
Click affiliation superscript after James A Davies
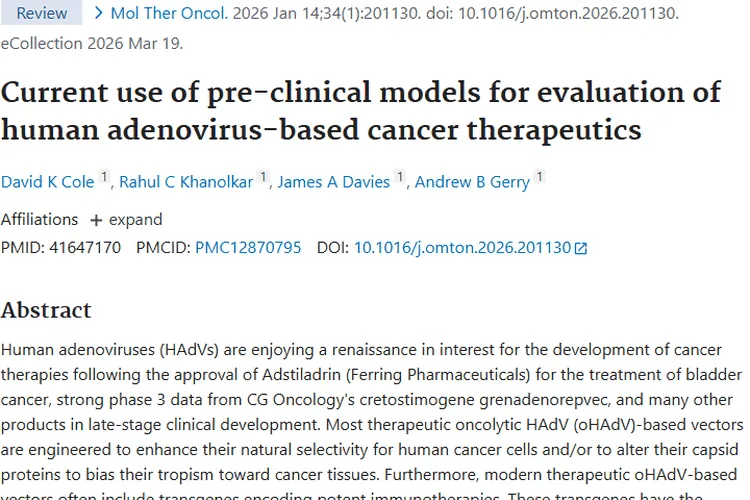point(400,177)
